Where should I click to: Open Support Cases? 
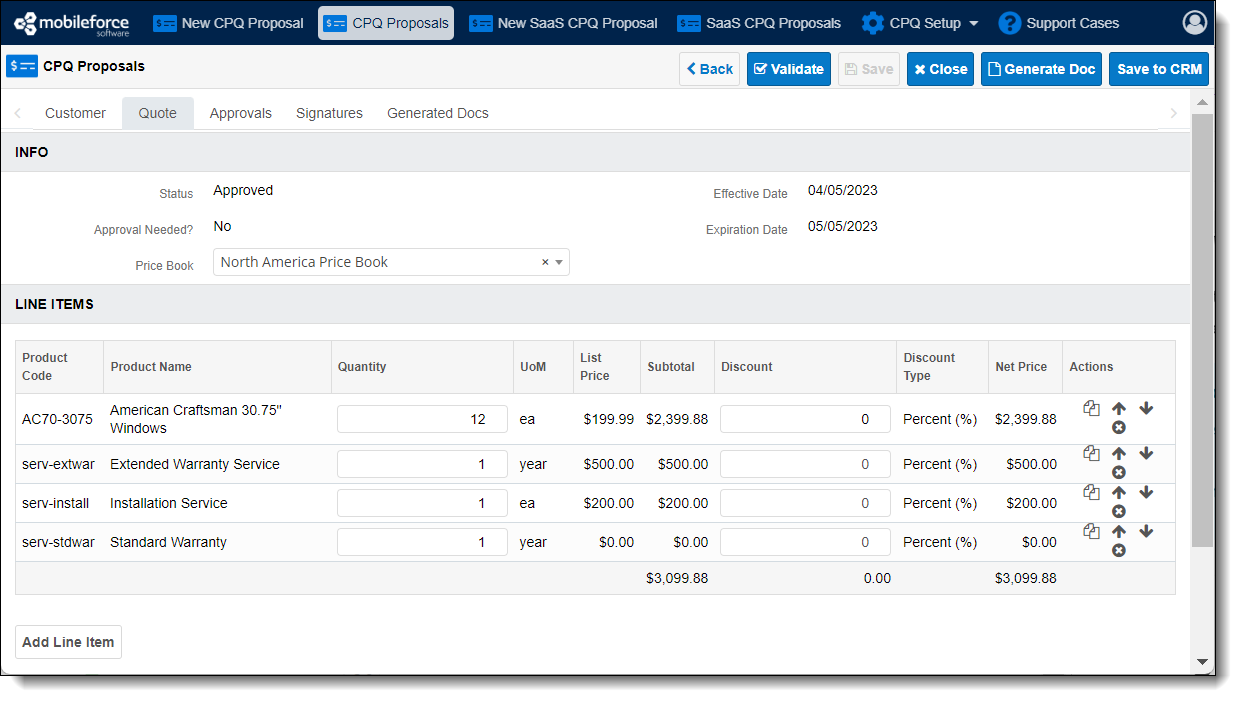1059,23
